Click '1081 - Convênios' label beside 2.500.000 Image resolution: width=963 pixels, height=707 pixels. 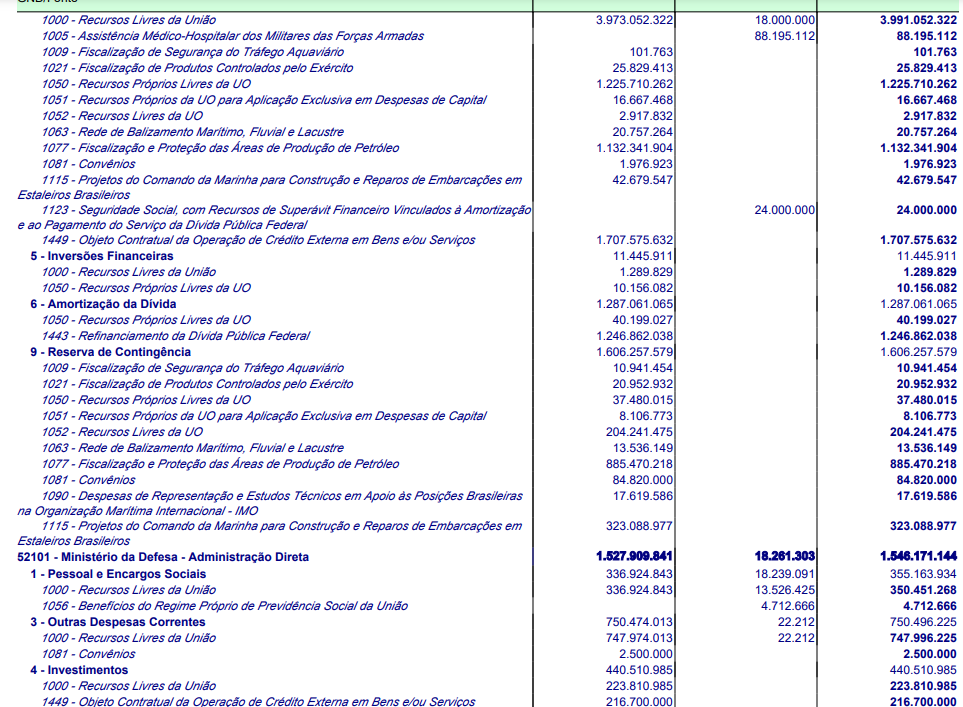pos(88,654)
